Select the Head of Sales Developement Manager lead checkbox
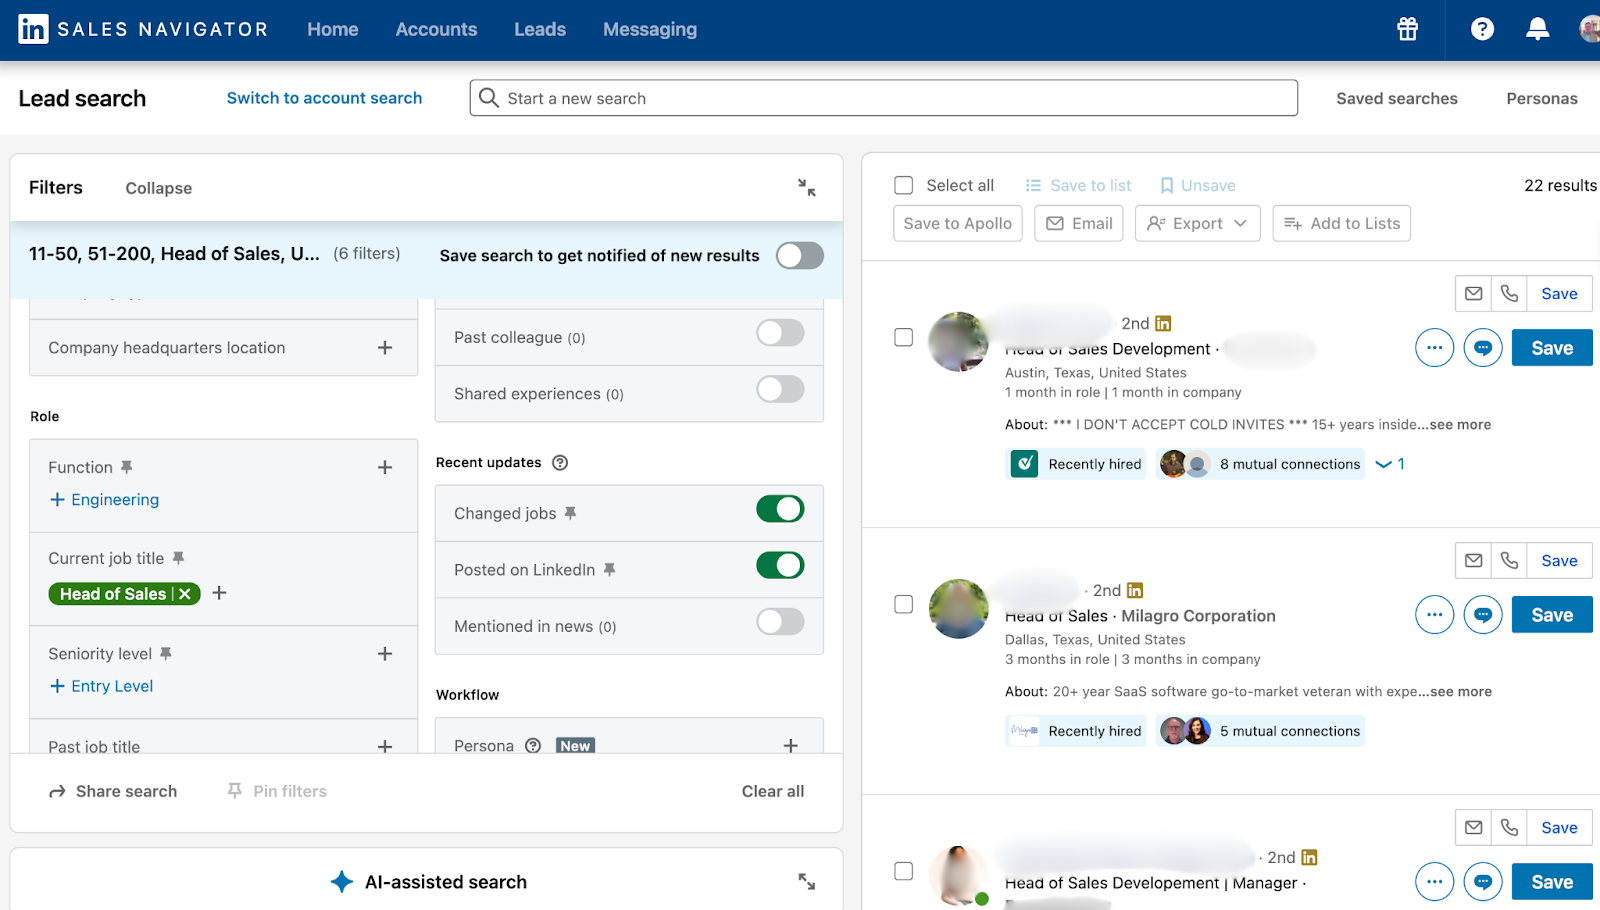This screenshot has height=910, width=1600. tap(904, 871)
